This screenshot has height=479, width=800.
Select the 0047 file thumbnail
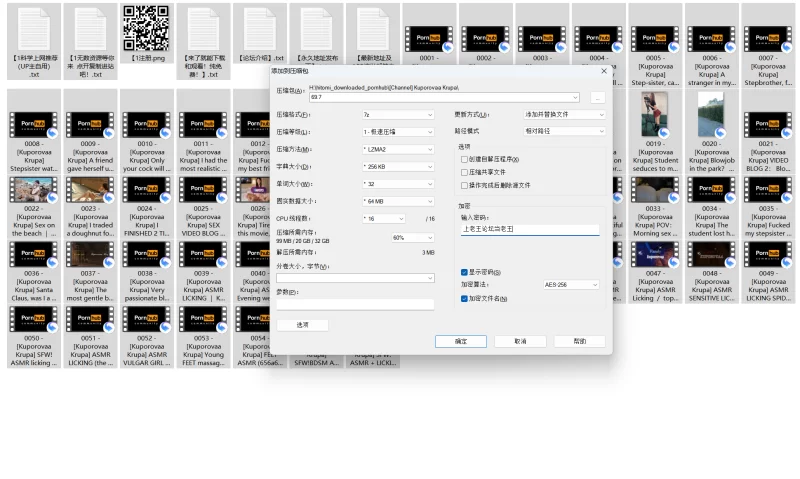655,255
